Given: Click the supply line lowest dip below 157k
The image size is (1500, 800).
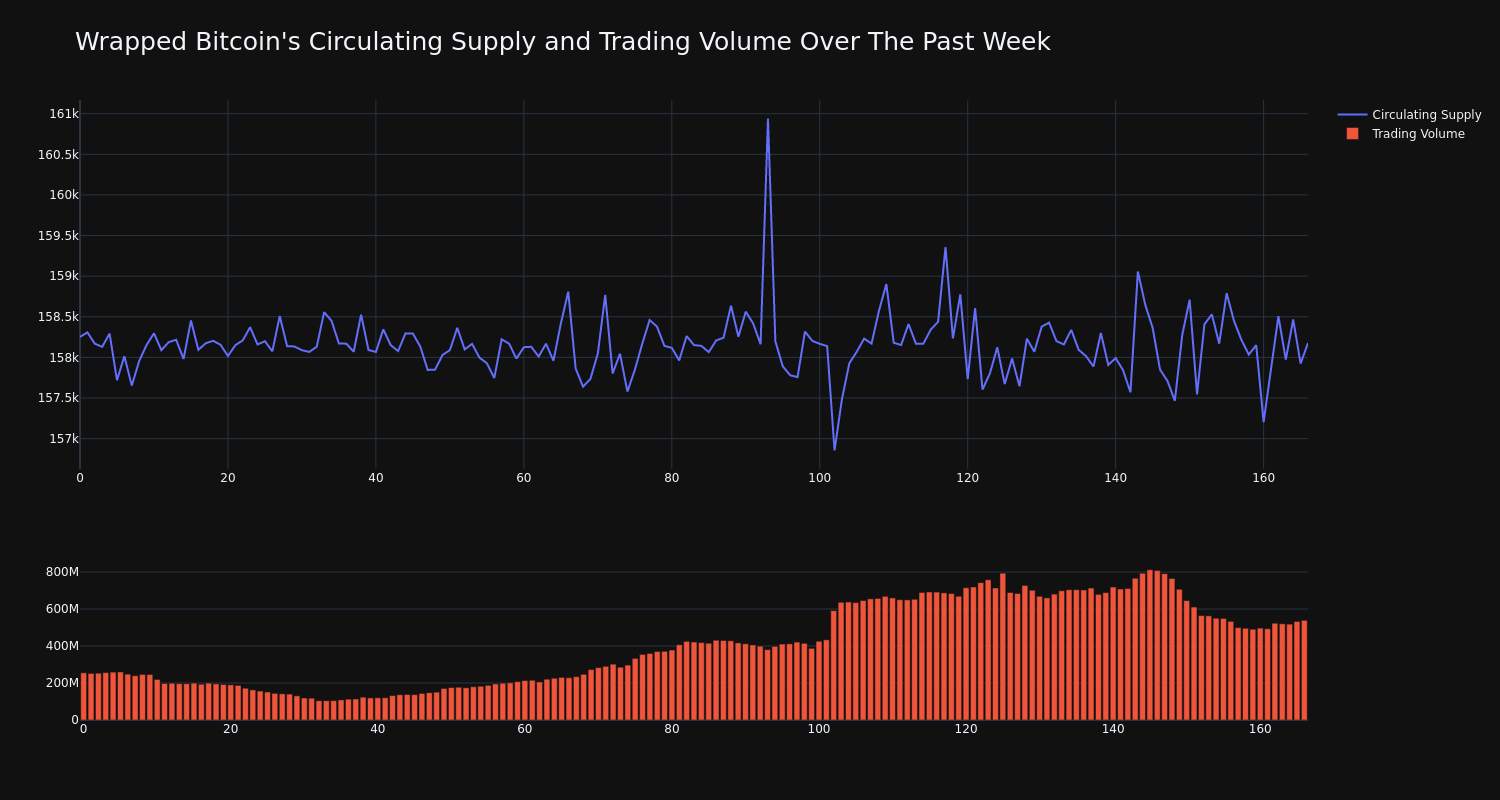Looking at the screenshot, I should (x=834, y=449).
